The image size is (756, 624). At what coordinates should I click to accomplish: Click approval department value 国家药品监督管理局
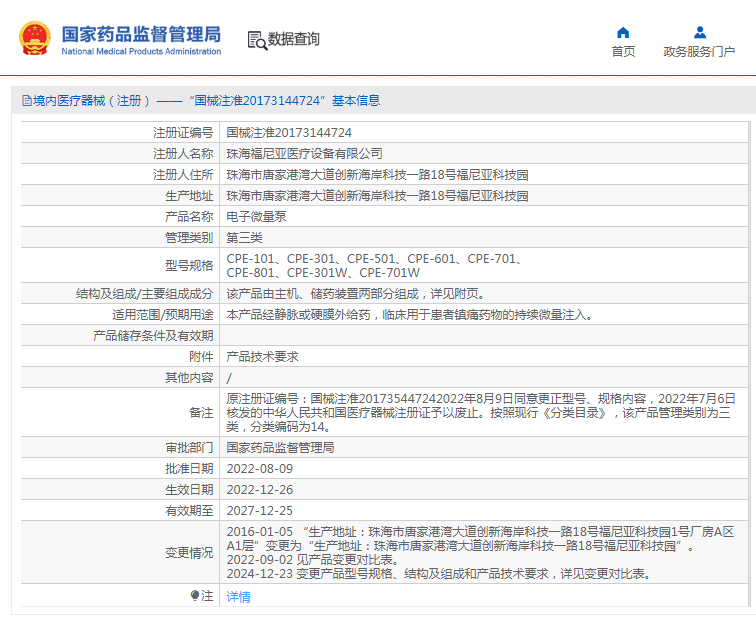[x=280, y=448]
